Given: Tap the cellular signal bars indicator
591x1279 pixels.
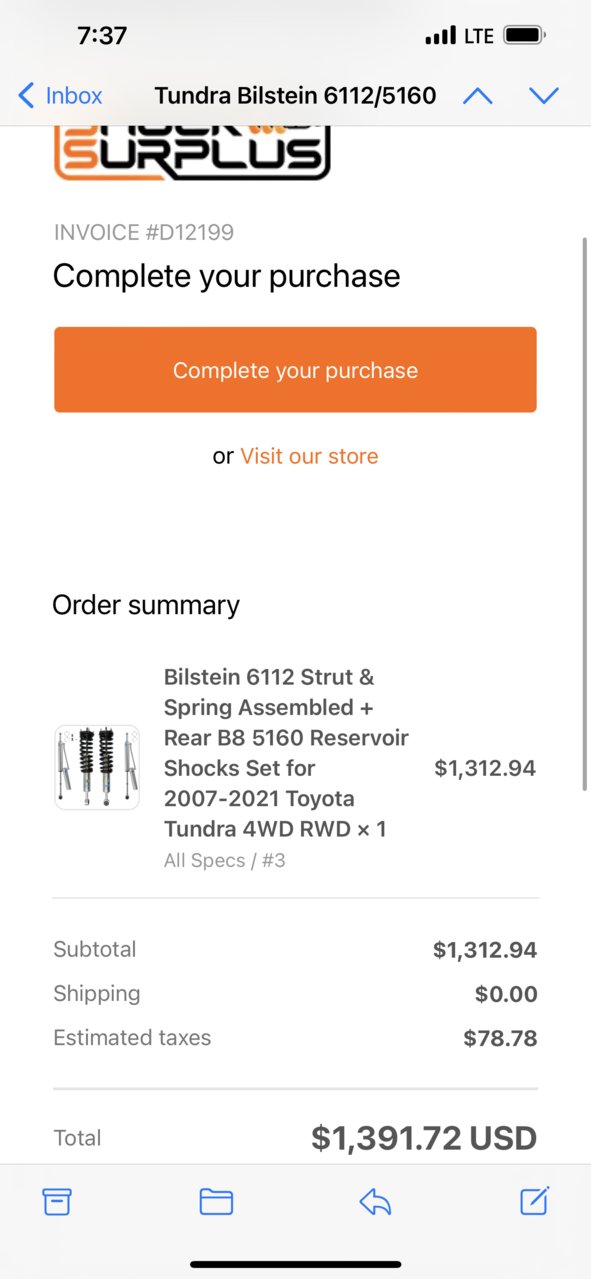Looking at the screenshot, I should click(x=440, y=36).
